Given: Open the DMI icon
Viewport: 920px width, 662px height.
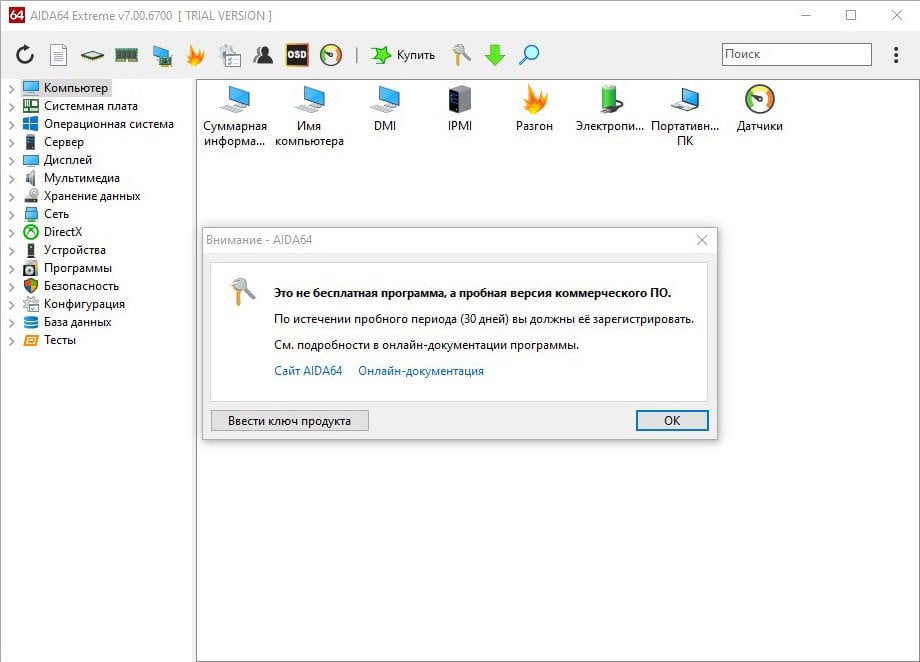Looking at the screenshot, I should tap(385, 109).
